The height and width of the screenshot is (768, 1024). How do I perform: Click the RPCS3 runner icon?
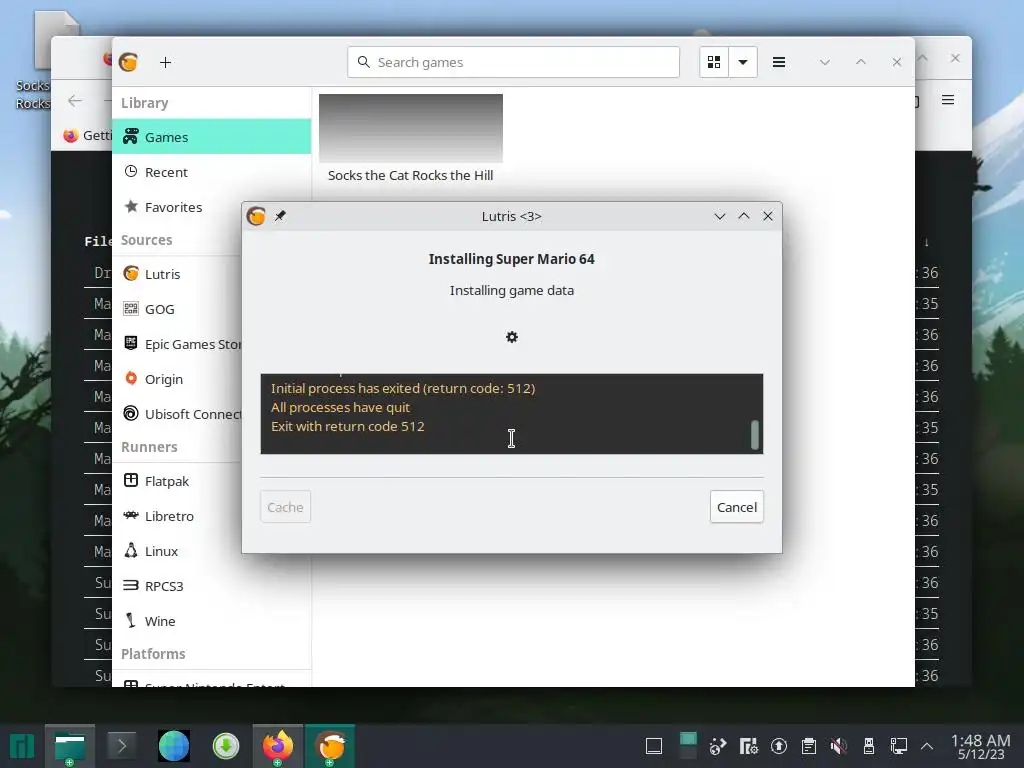pyautogui.click(x=131, y=585)
